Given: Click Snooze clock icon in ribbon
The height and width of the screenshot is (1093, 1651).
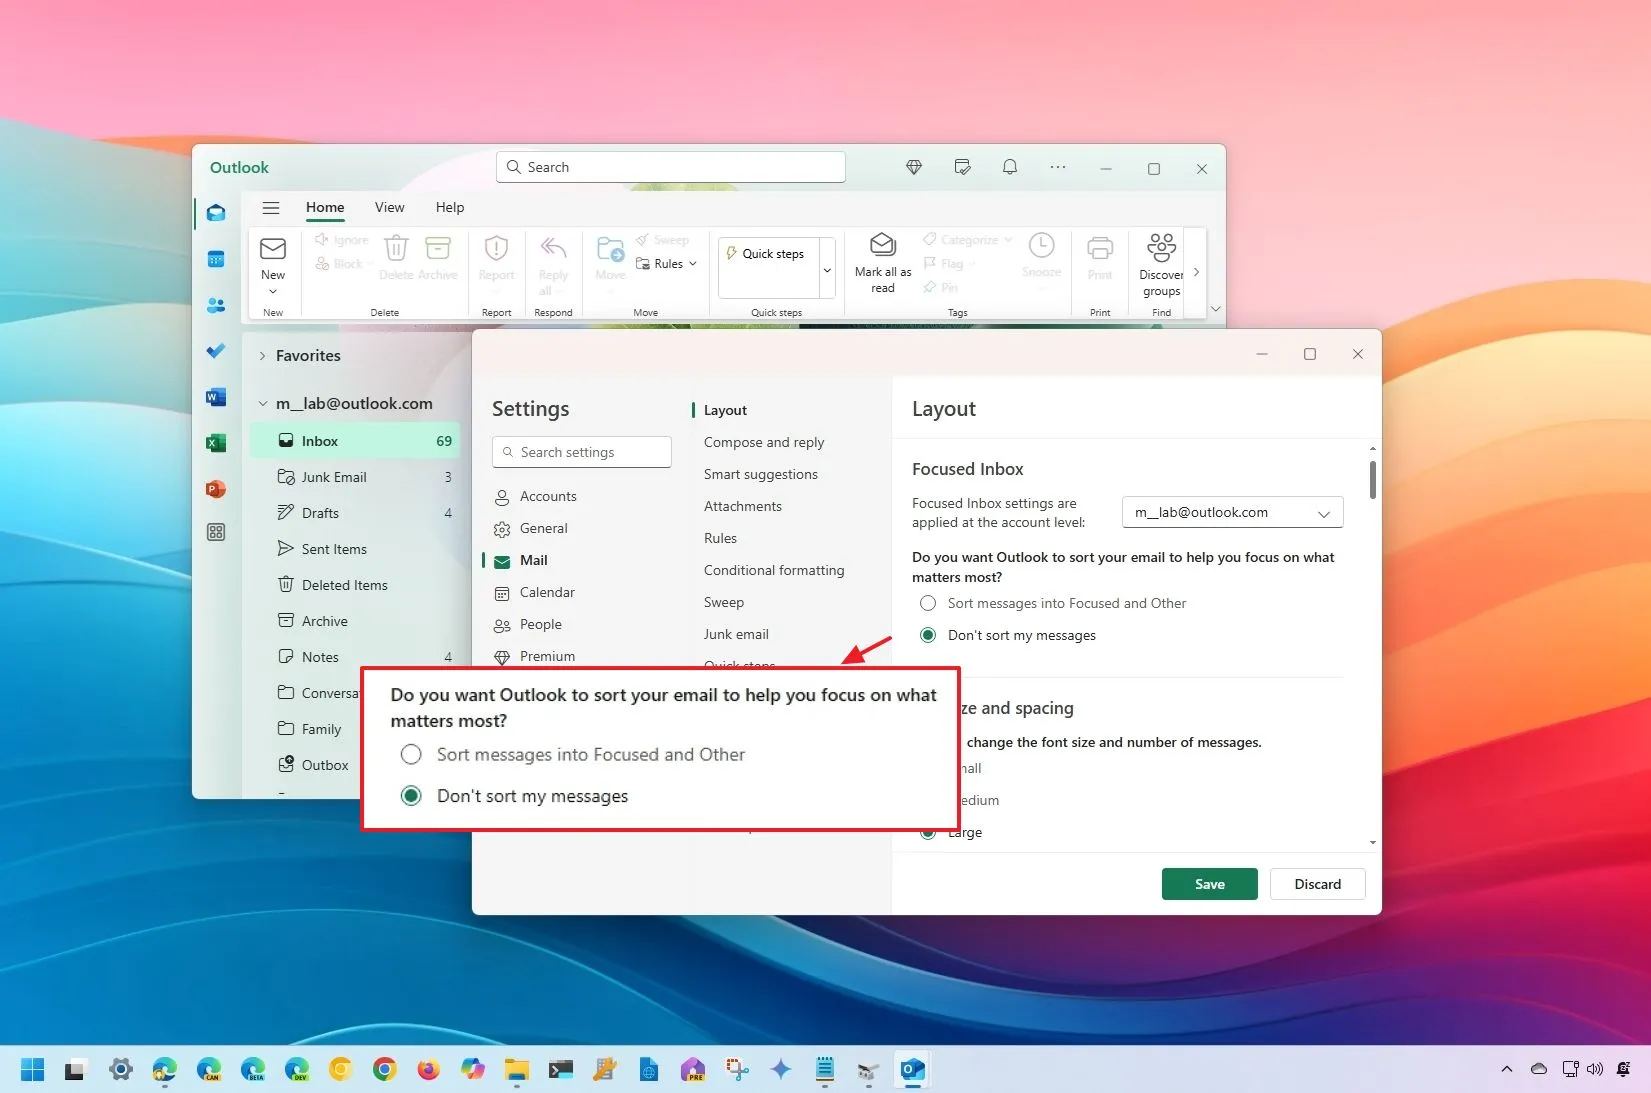Looking at the screenshot, I should tap(1041, 255).
